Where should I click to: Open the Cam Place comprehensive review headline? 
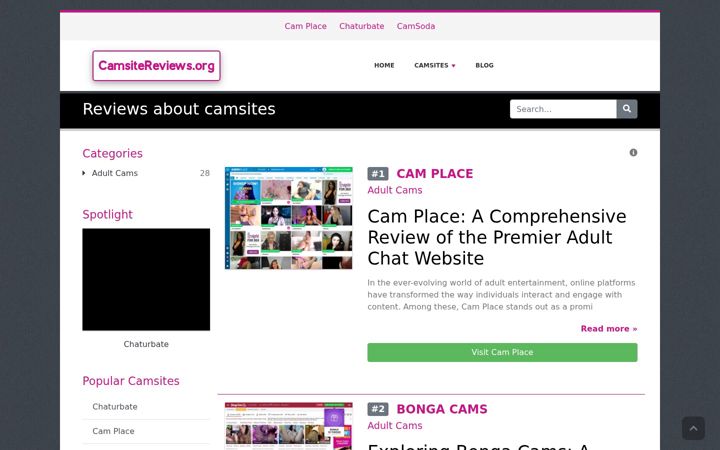pos(497,237)
